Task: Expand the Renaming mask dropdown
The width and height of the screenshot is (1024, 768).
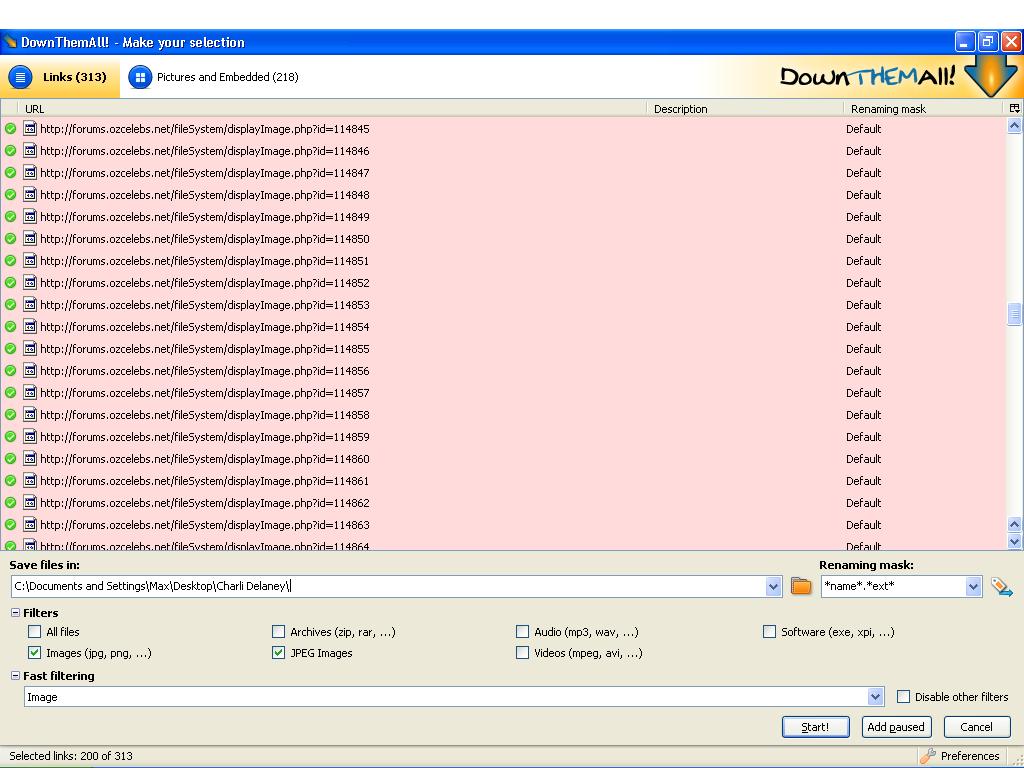Action: pyautogui.click(x=973, y=587)
